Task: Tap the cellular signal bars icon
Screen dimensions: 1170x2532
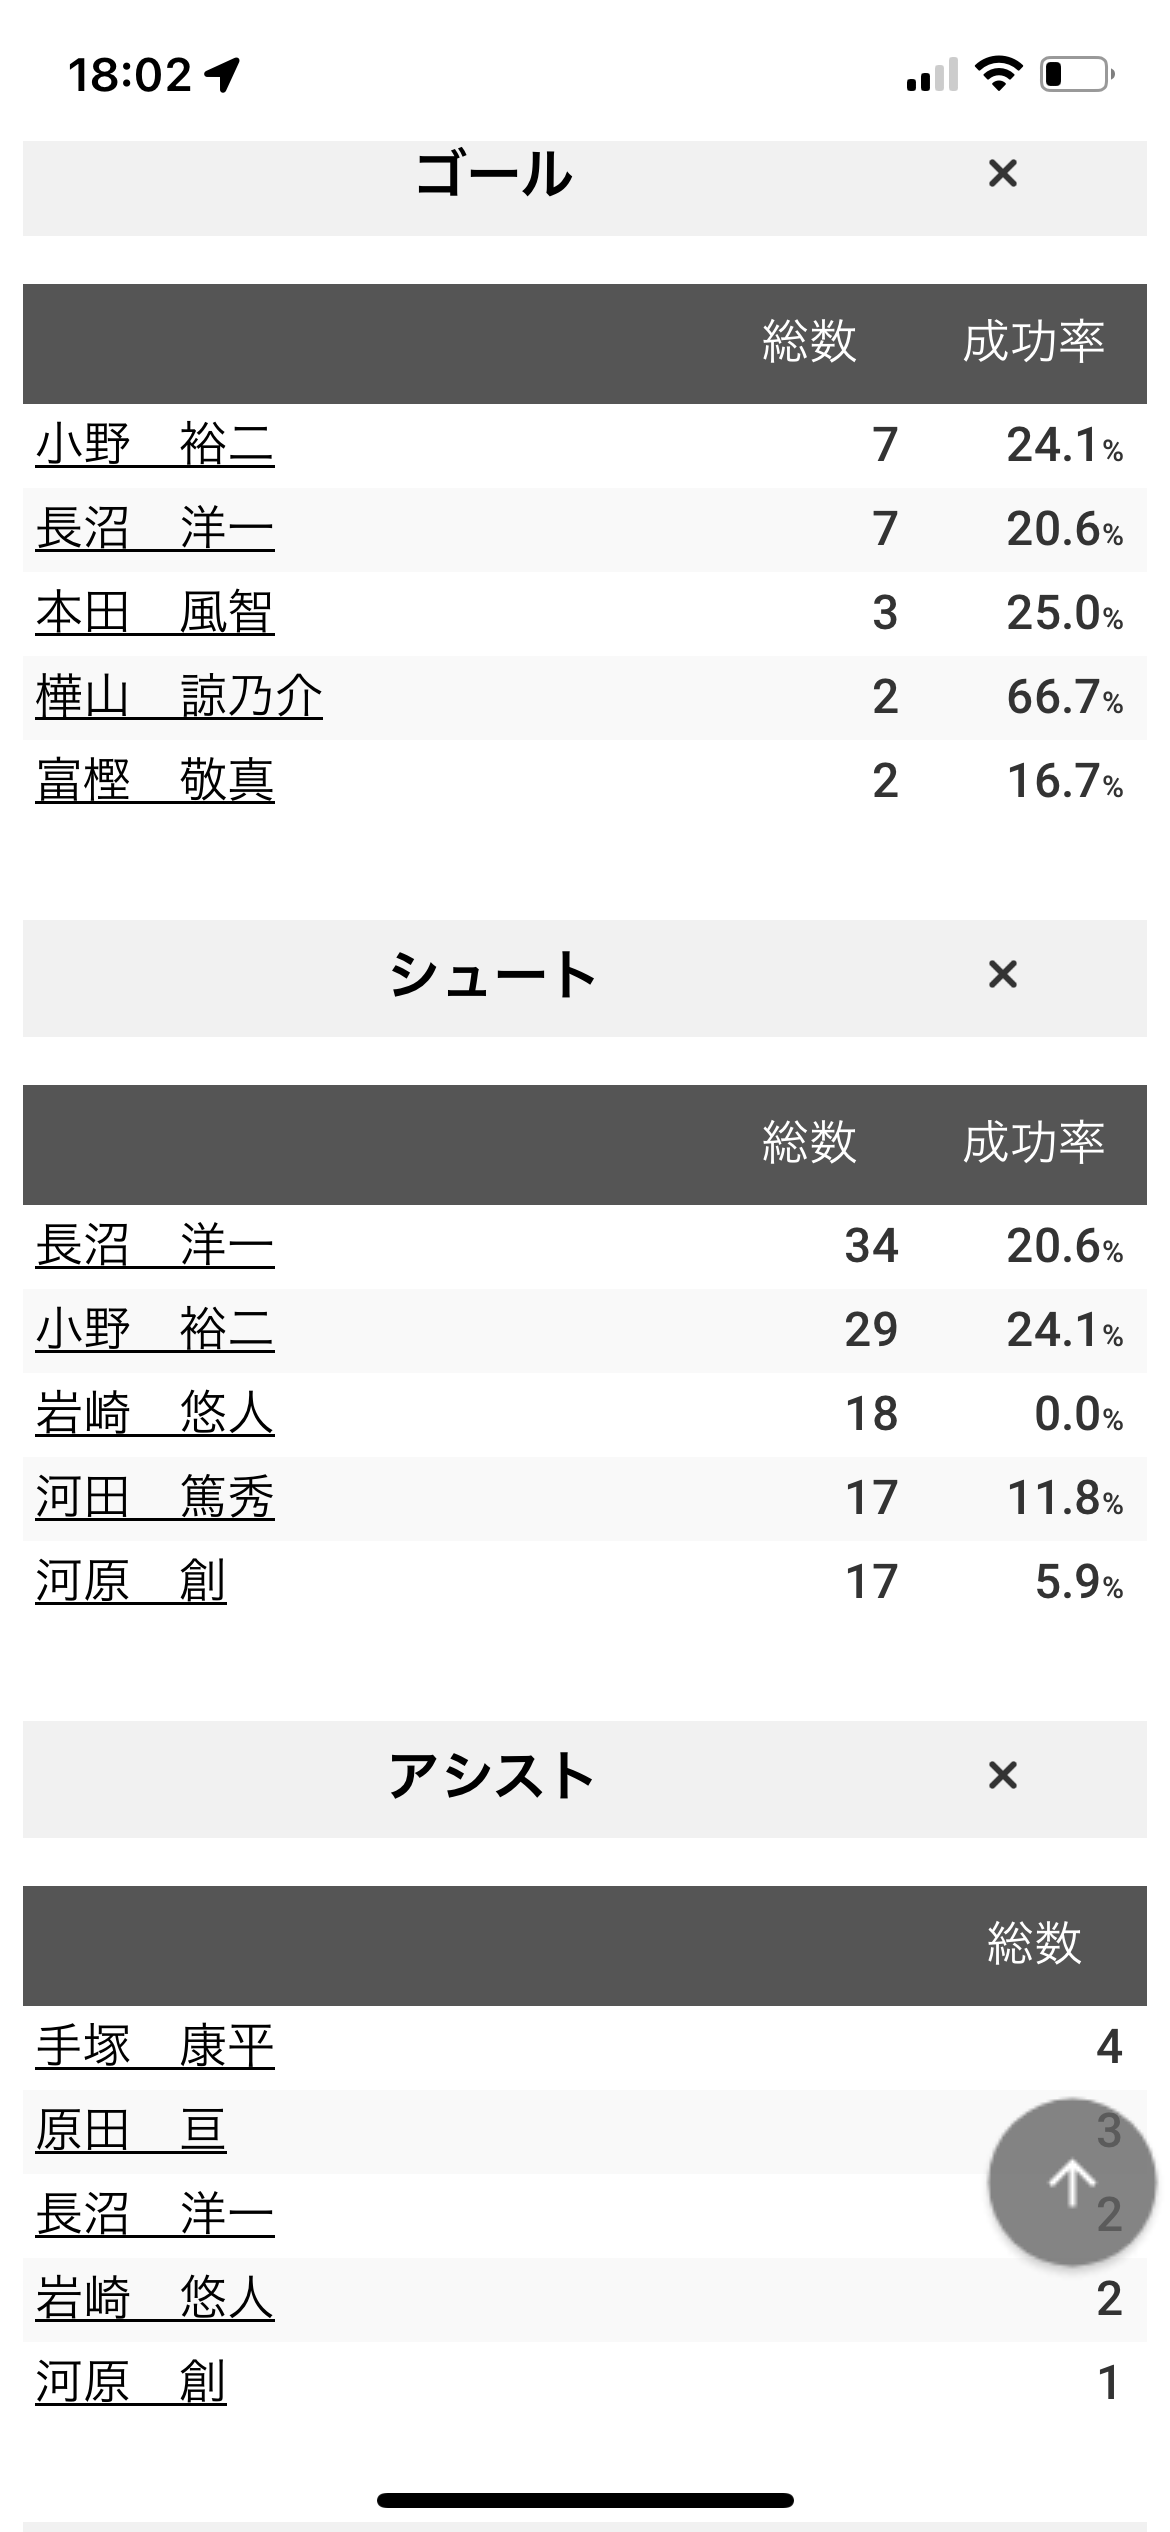Action: (932, 75)
